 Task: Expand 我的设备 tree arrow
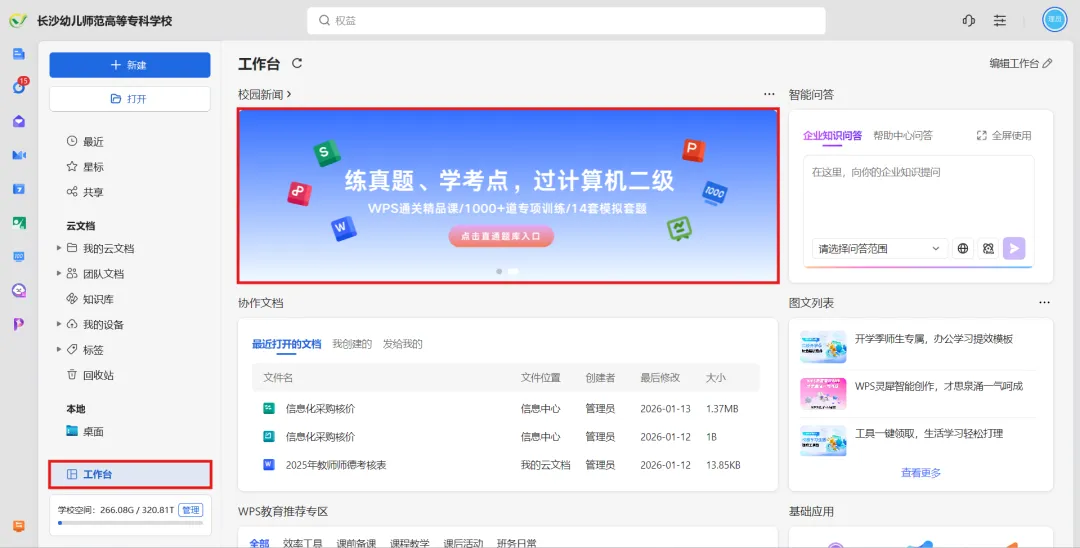[59, 324]
